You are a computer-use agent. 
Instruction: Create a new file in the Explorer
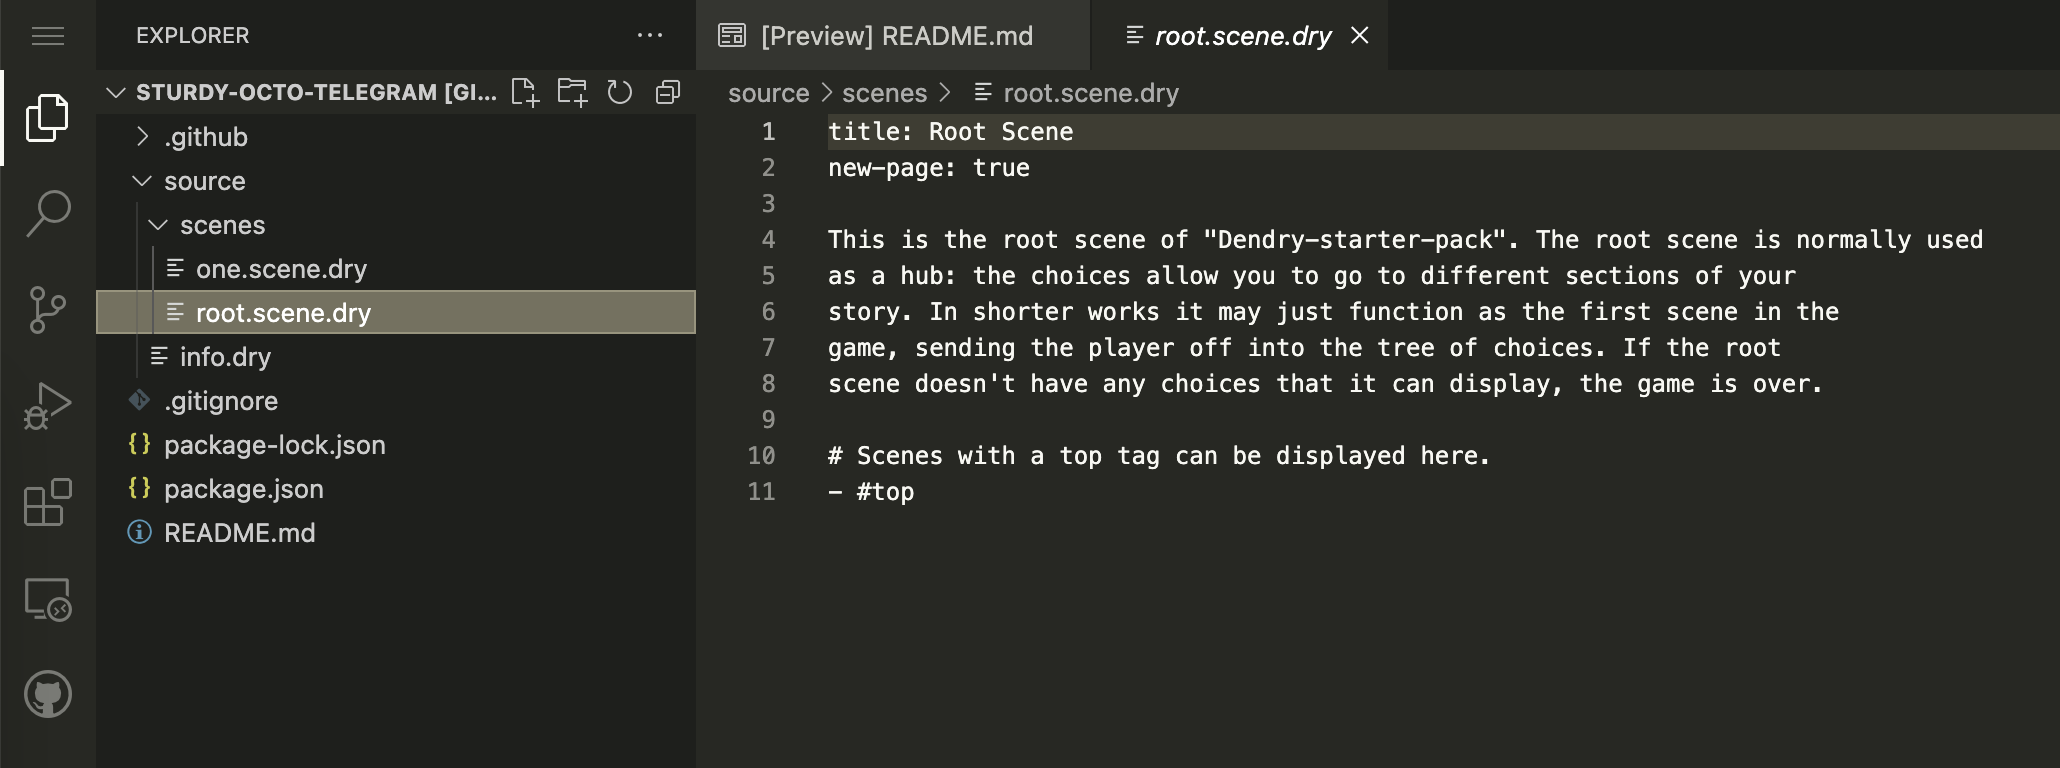(x=523, y=92)
